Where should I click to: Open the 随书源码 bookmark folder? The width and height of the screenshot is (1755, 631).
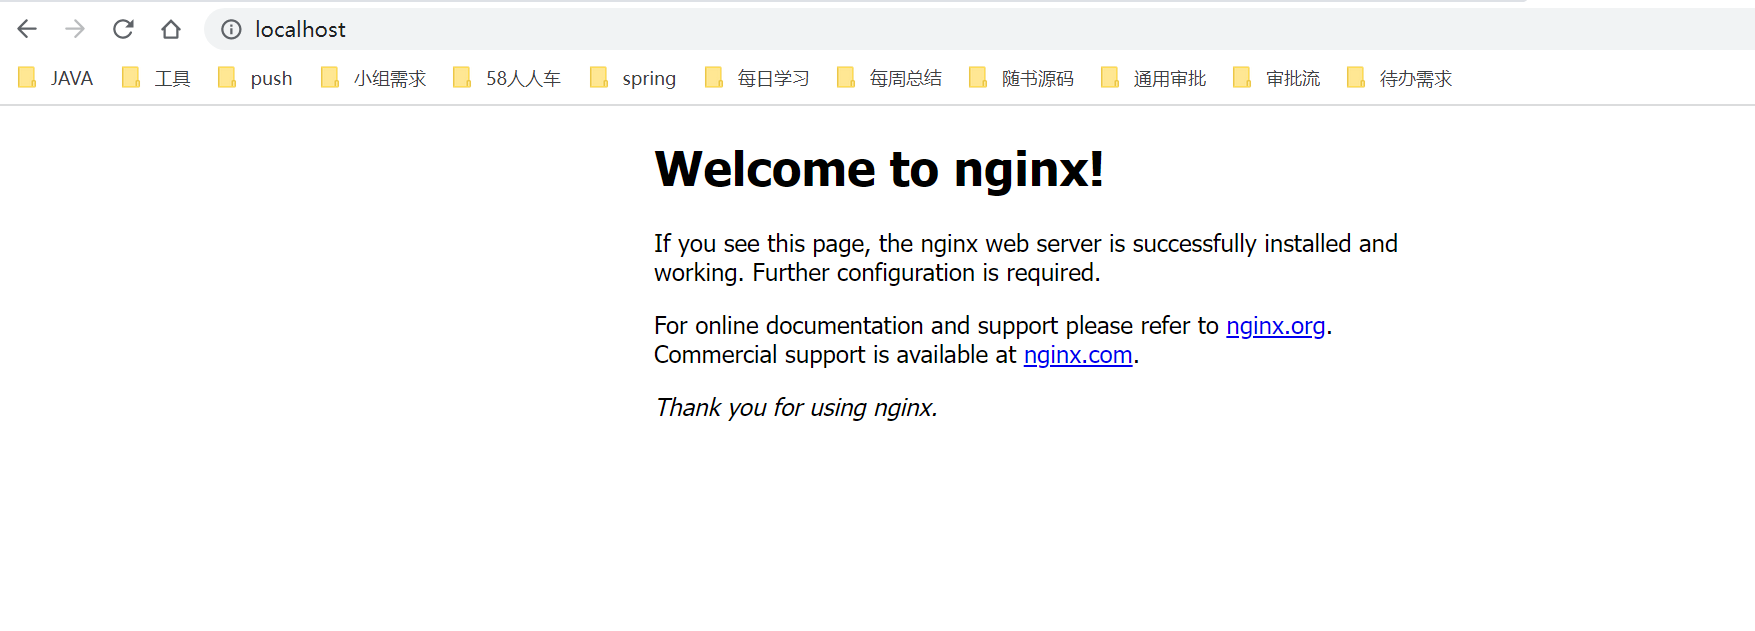(x=1021, y=78)
